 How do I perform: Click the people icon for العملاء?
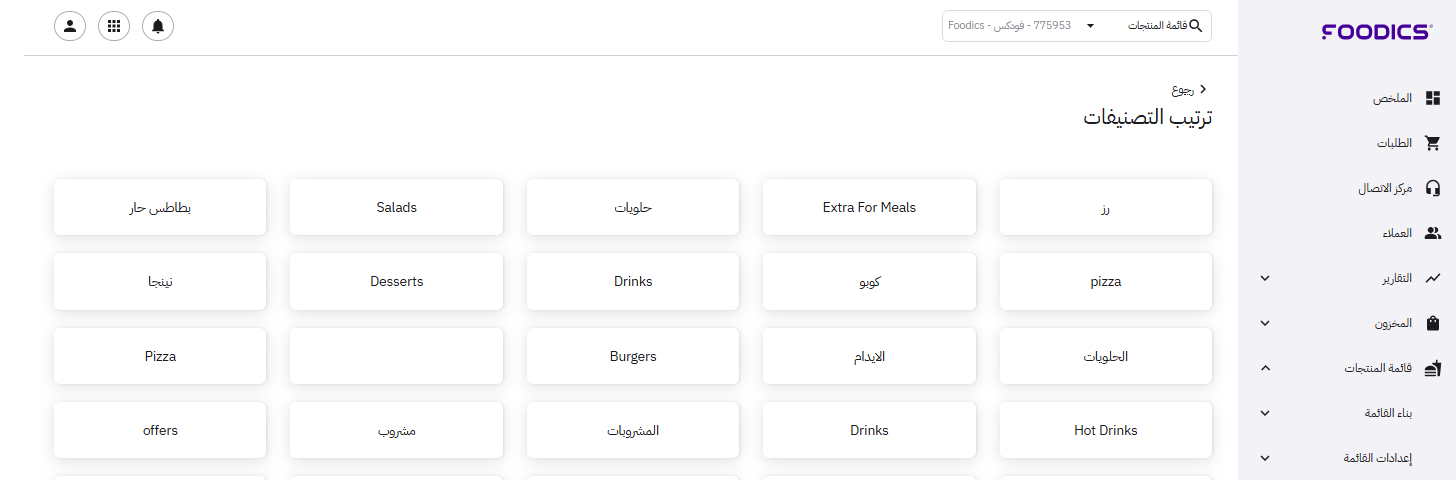(1433, 233)
